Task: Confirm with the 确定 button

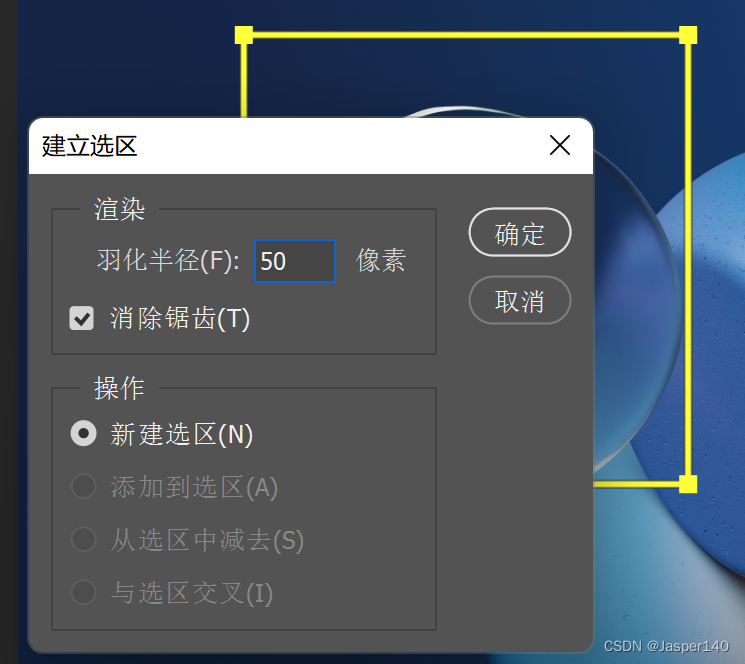Action: coord(520,232)
